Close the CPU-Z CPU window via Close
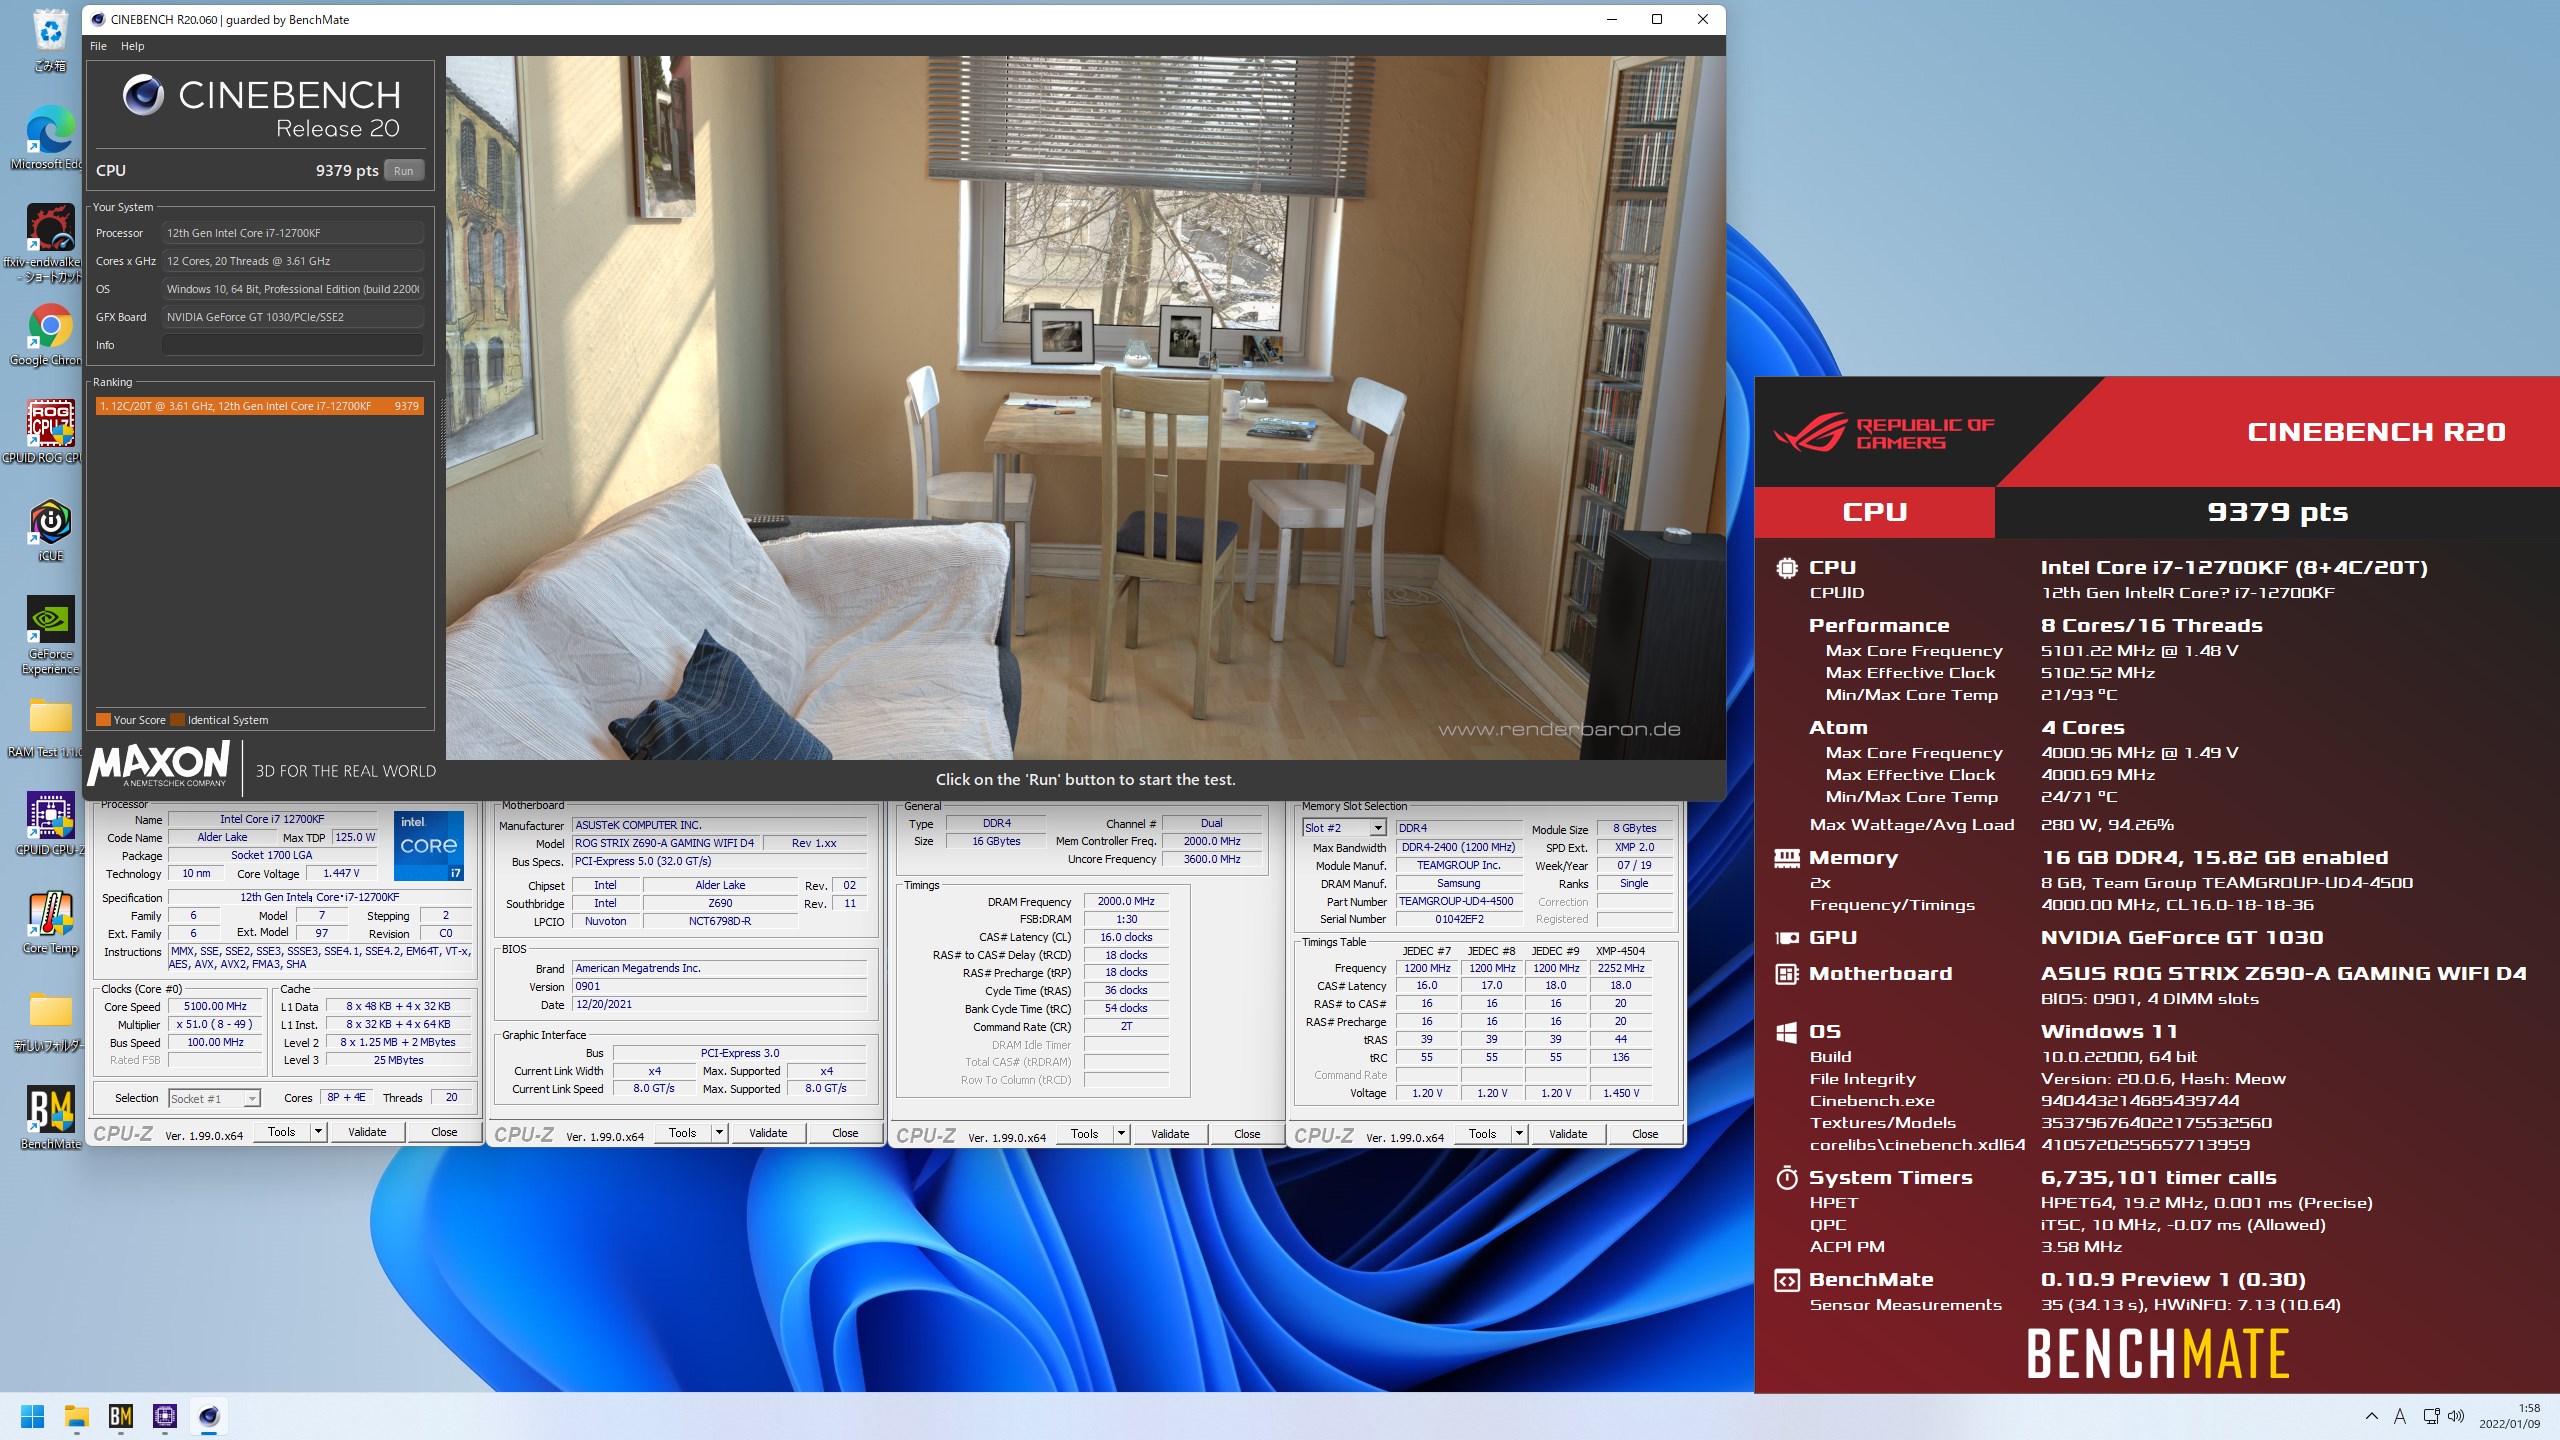Viewport: 2560px width, 1440px height. [x=444, y=1132]
